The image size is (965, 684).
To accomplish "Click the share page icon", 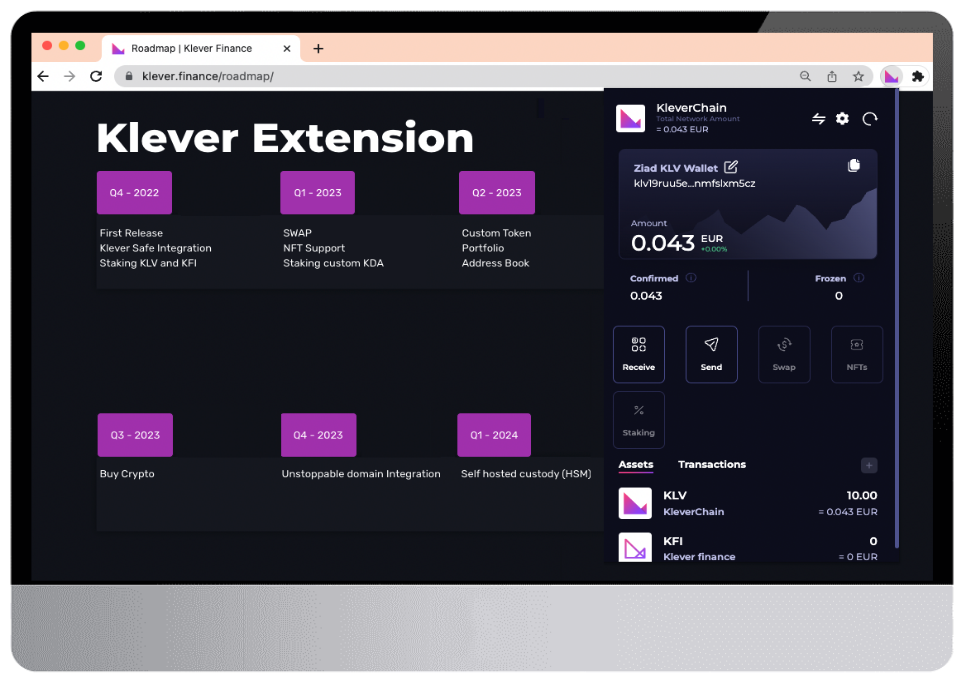I will click(x=831, y=76).
